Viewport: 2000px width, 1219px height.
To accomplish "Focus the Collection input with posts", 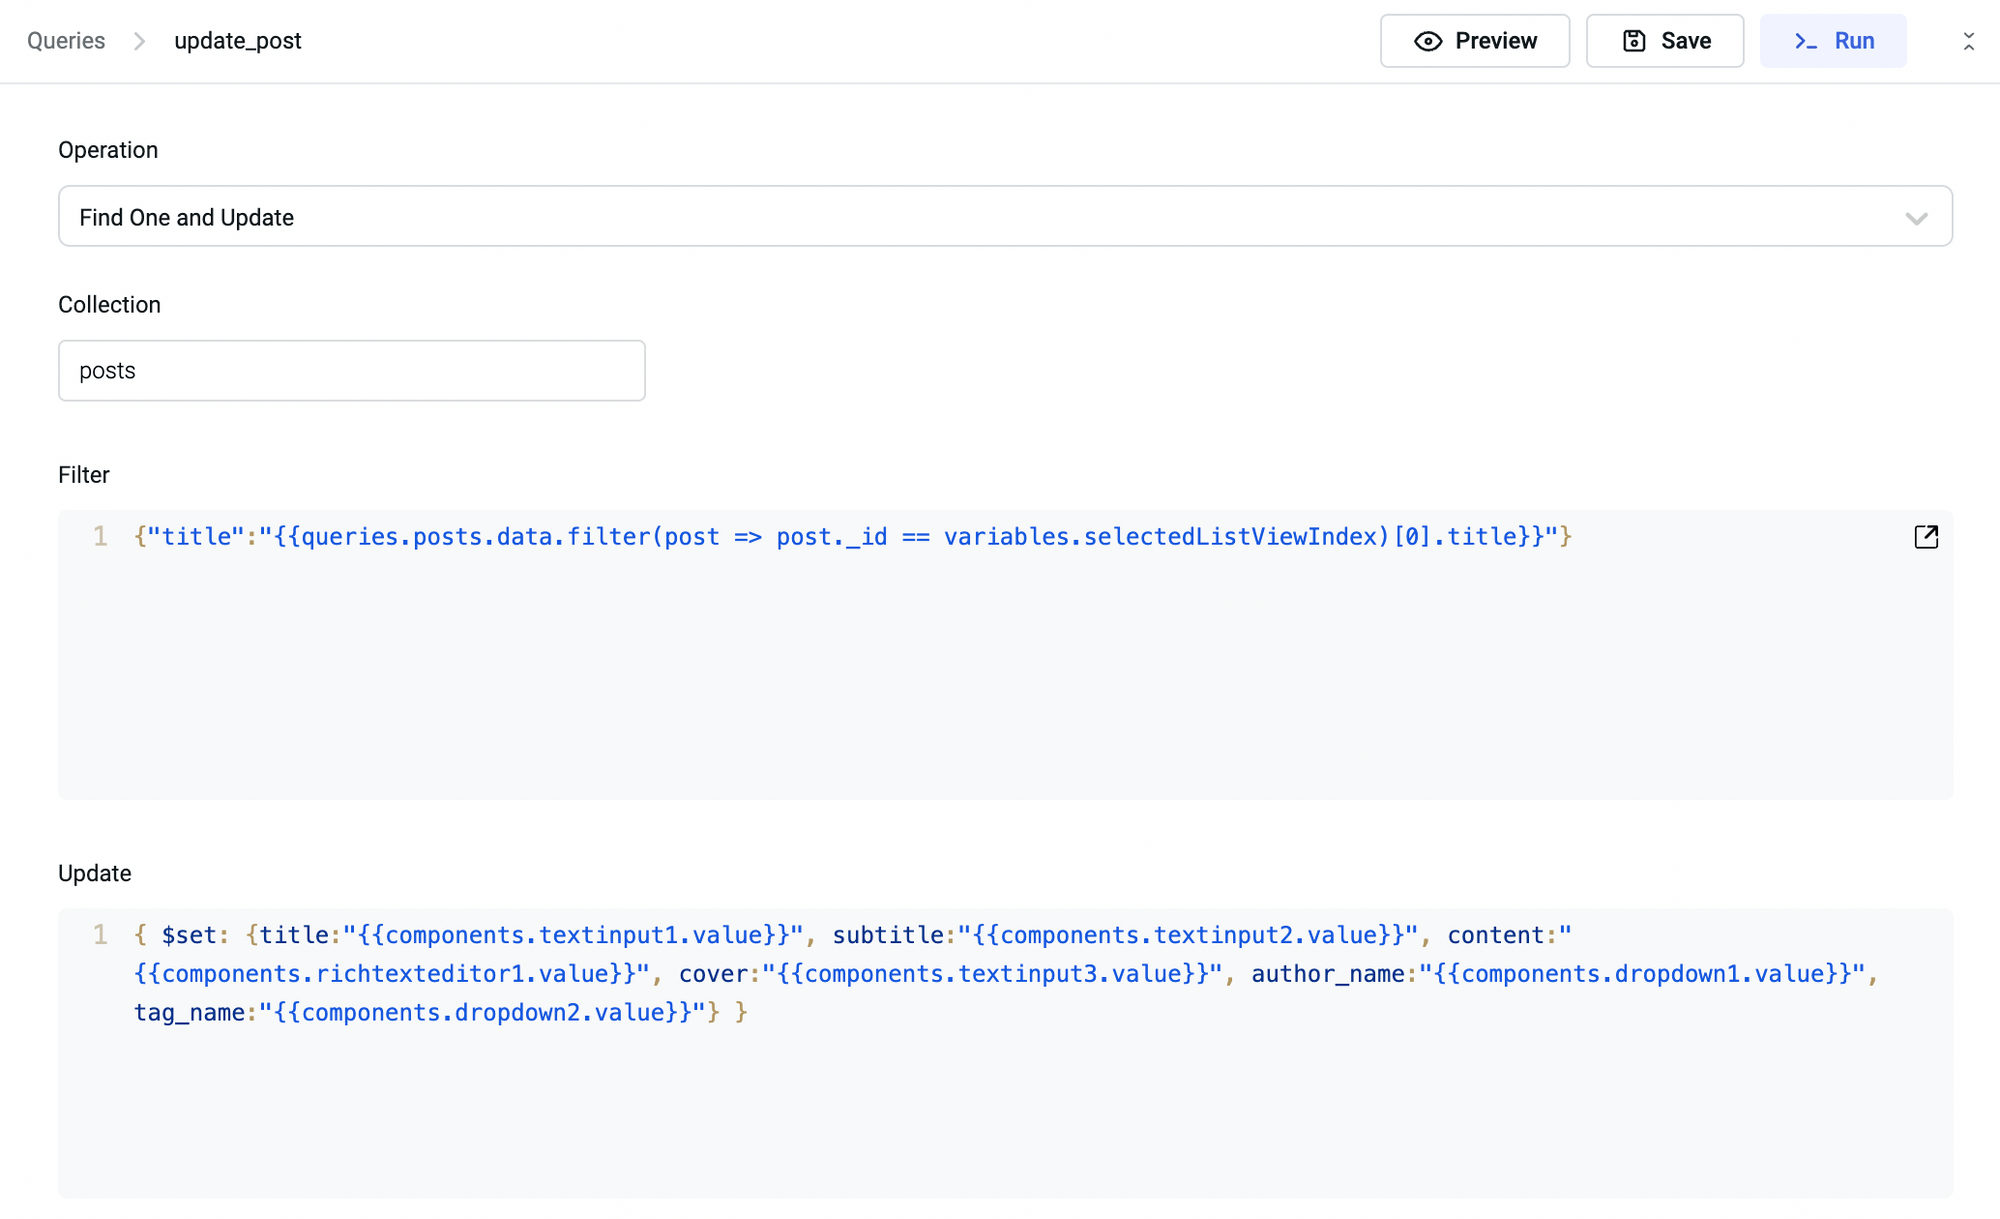I will click(351, 371).
